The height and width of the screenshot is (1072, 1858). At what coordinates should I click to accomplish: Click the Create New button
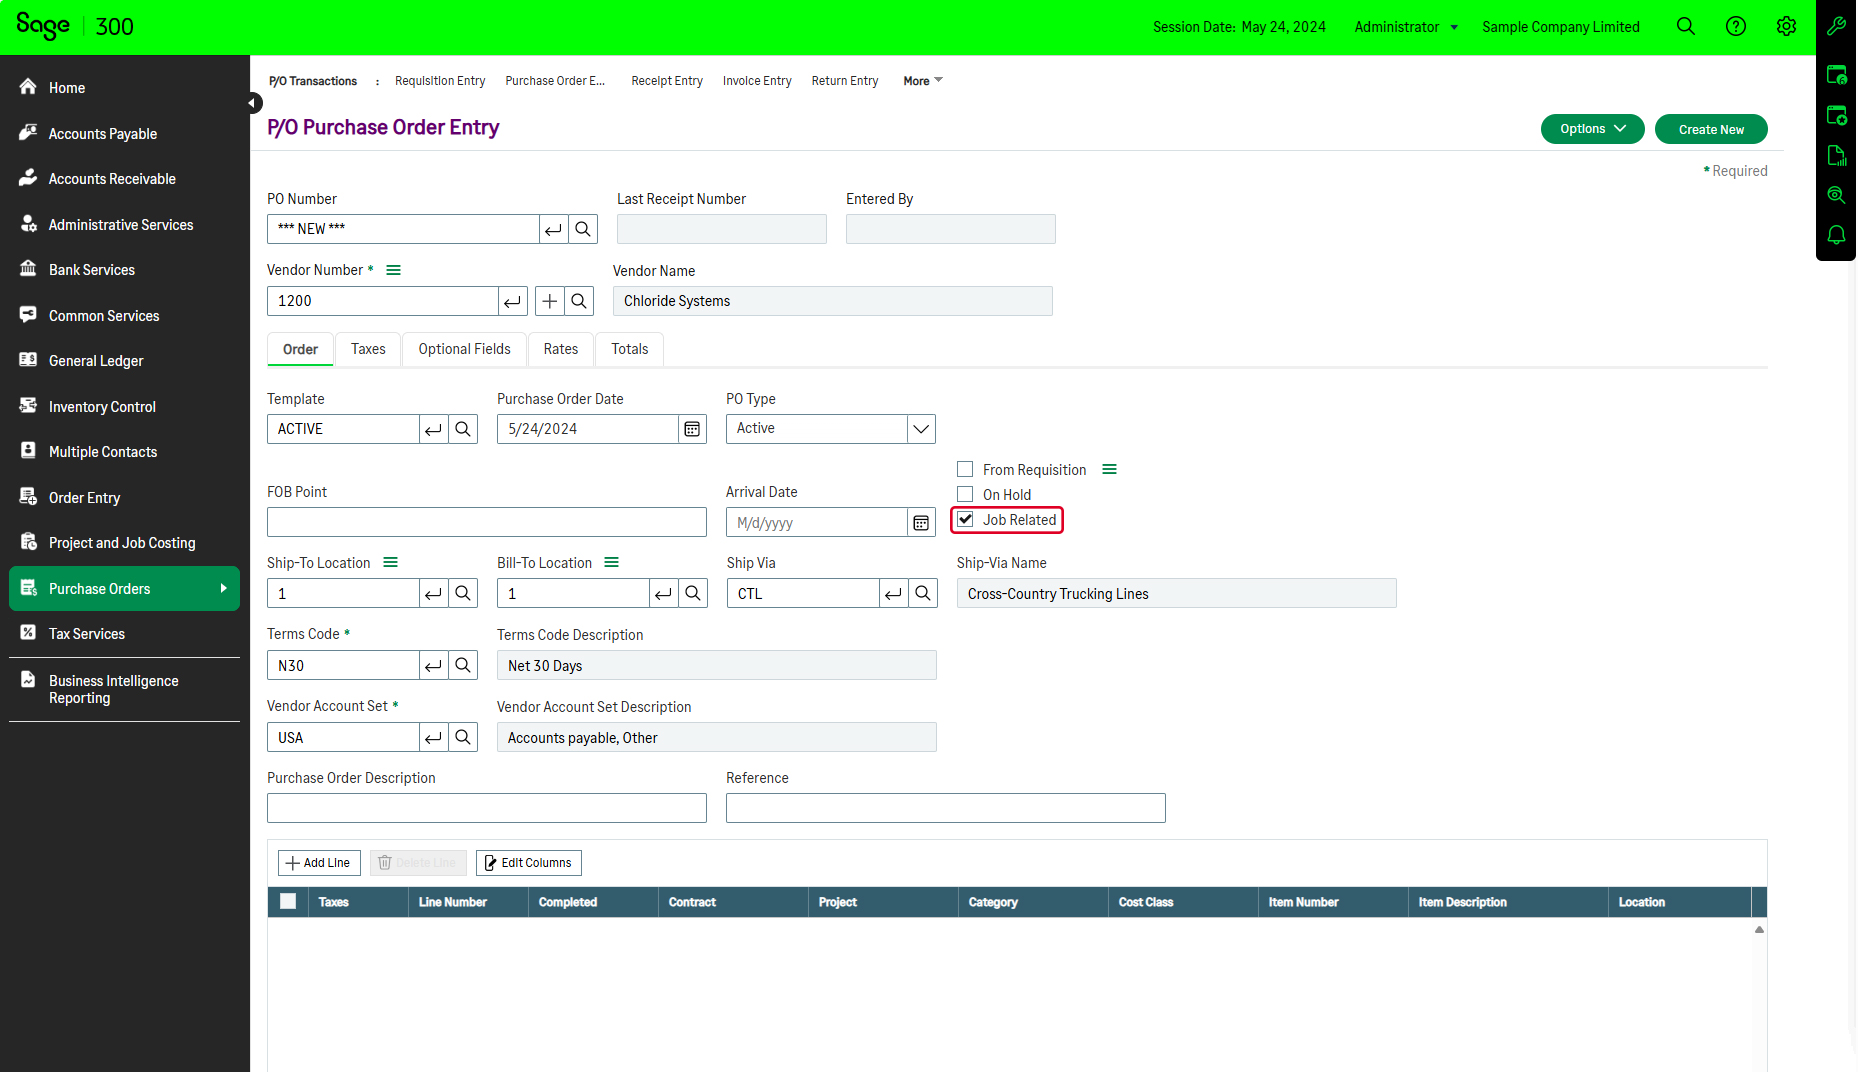pyautogui.click(x=1711, y=129)
